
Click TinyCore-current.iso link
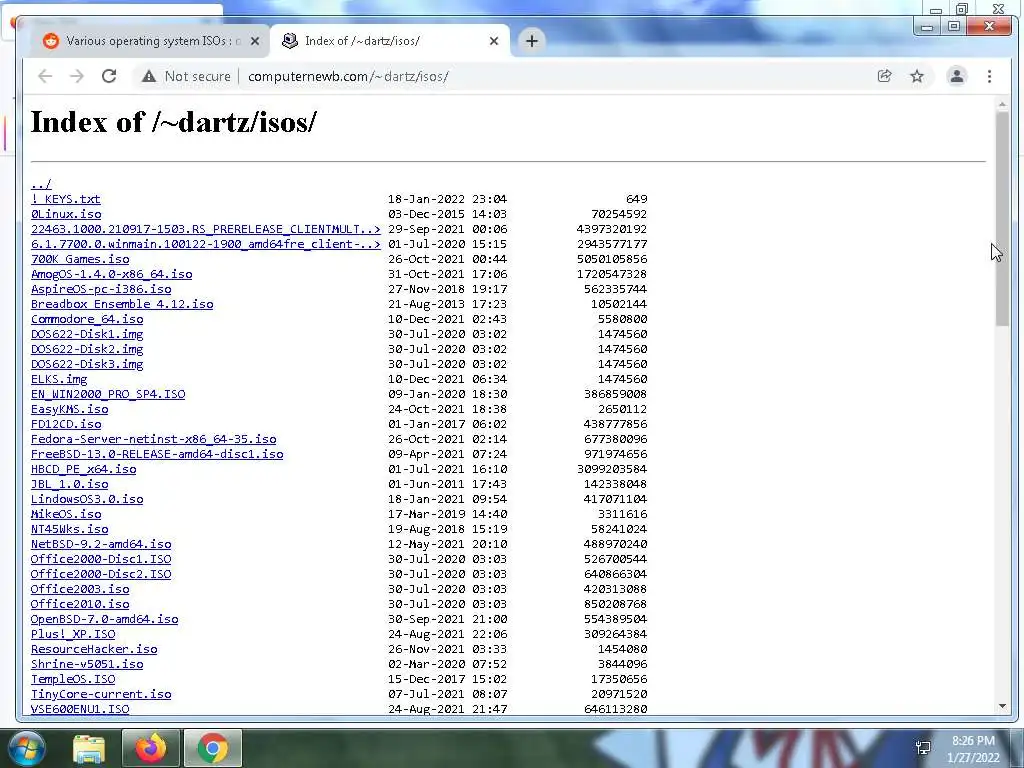(x=101, y=695)
